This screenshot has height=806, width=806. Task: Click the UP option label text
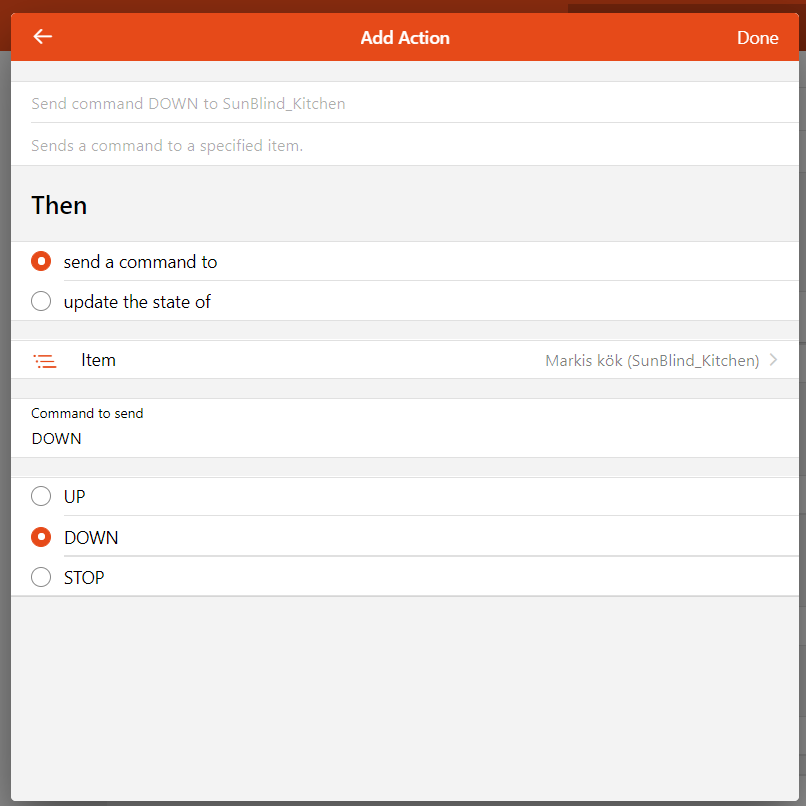75,496
